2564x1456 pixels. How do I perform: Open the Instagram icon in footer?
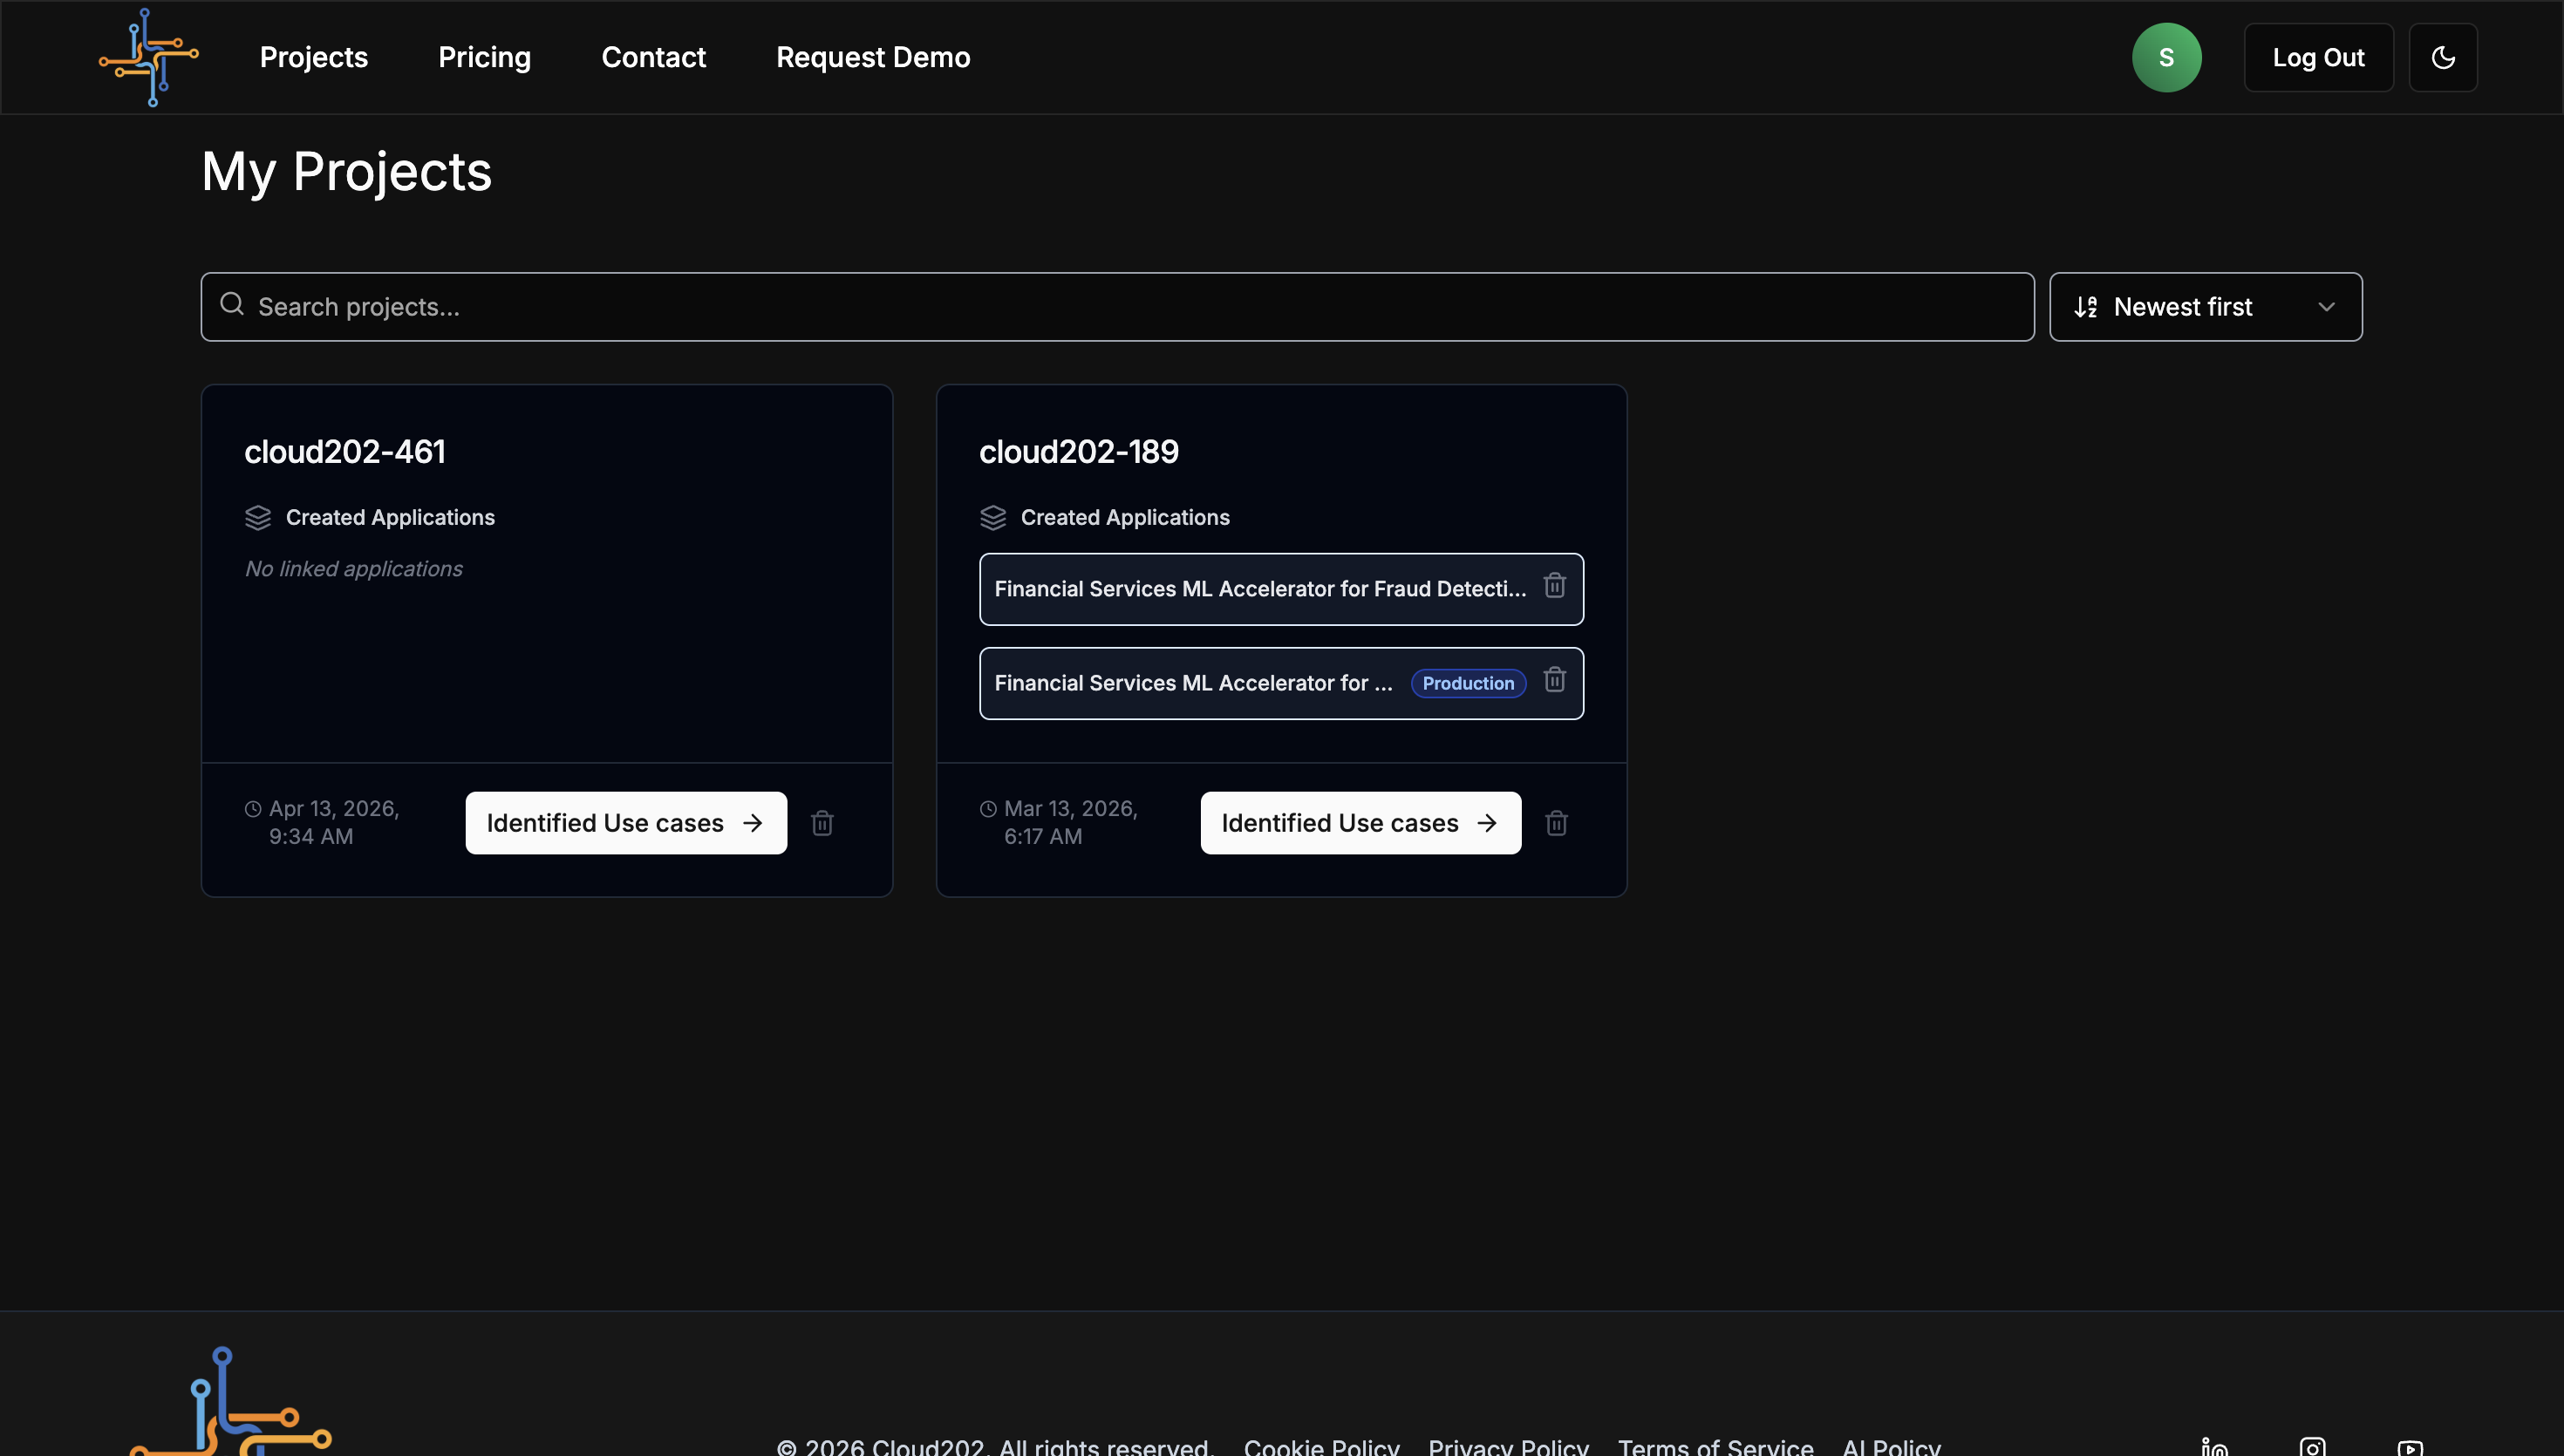click(2312, 1446)
